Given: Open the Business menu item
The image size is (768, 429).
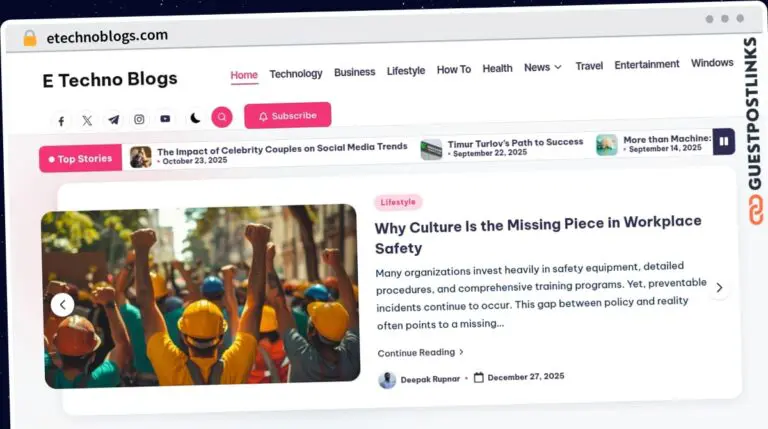Looking at the screenshot, I should (x=355, y=72).
